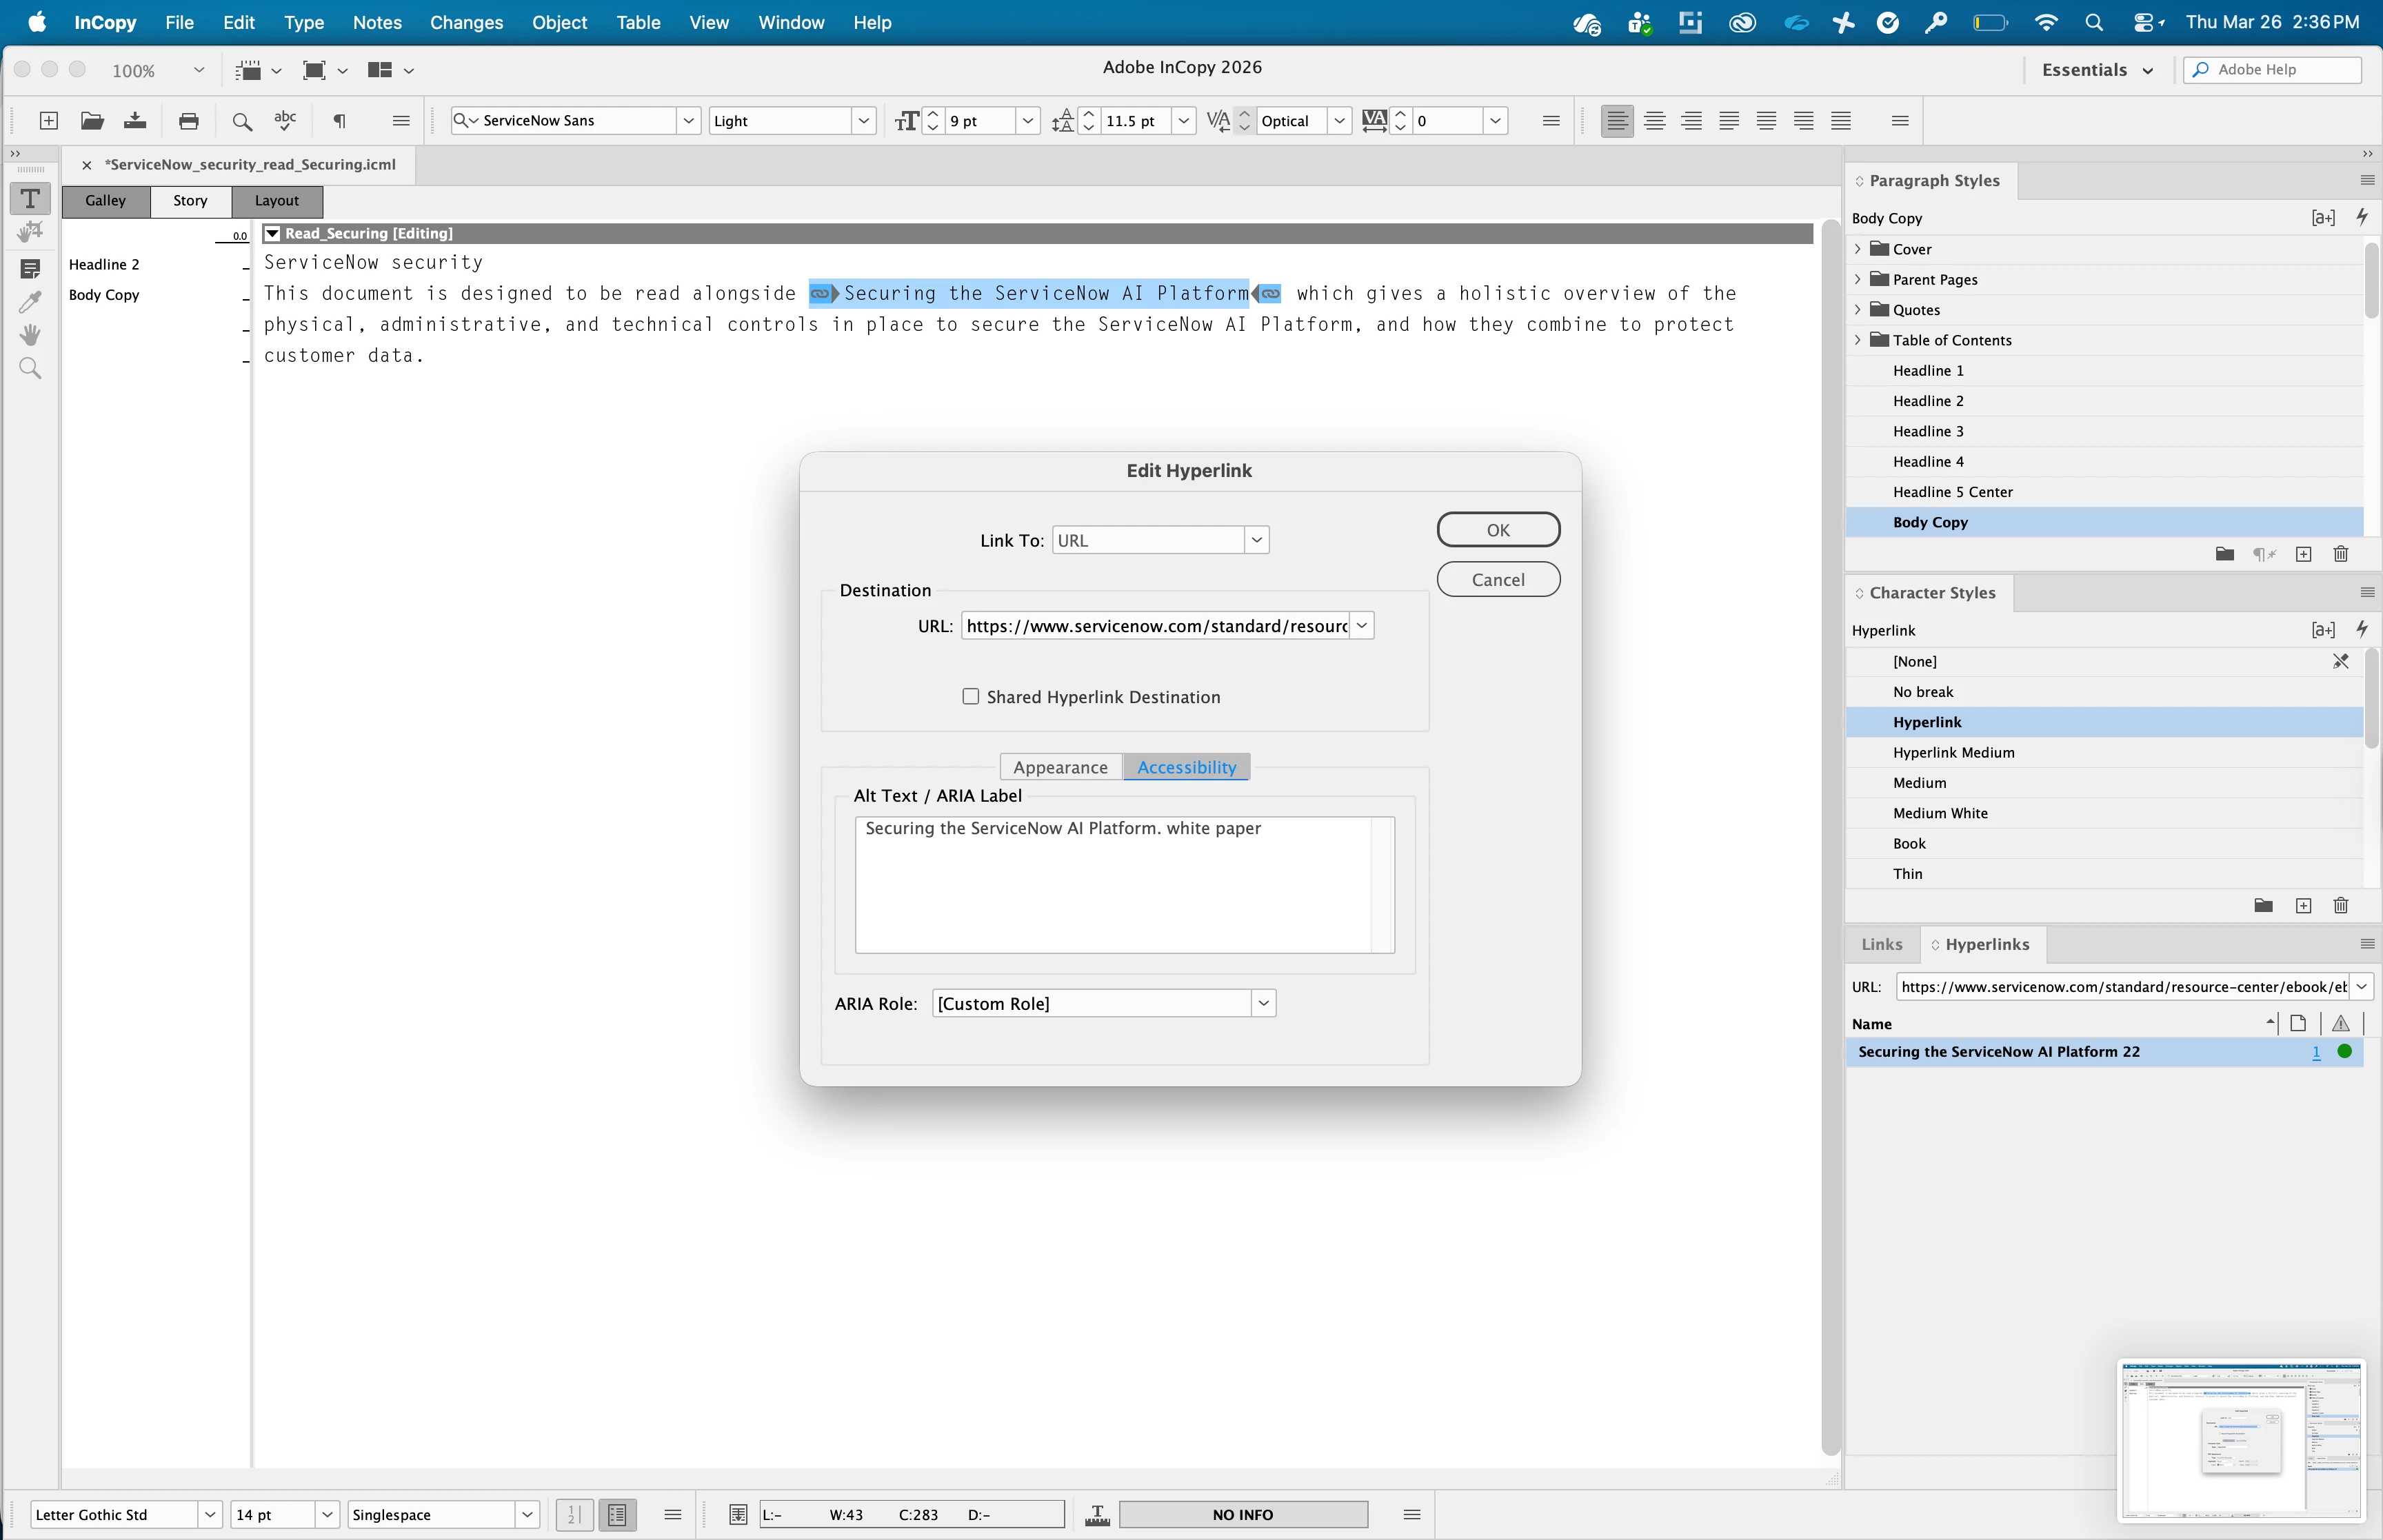Screen dimensions: 2383x1540
Task: Enable Shared Hyperlink Destination checkbox
Action: click(970, 697)
